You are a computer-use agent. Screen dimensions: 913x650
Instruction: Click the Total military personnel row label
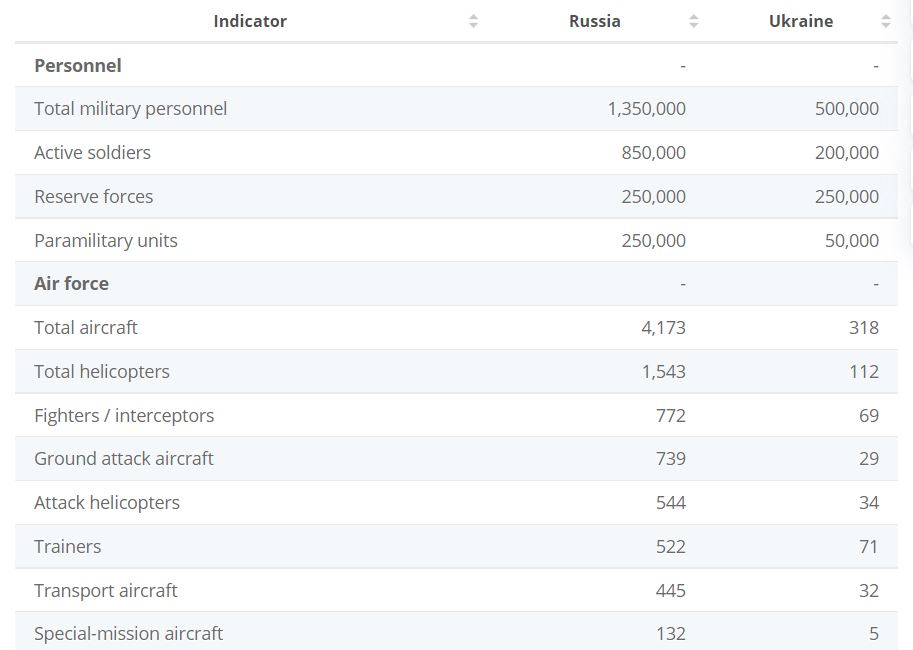(131, 109)
